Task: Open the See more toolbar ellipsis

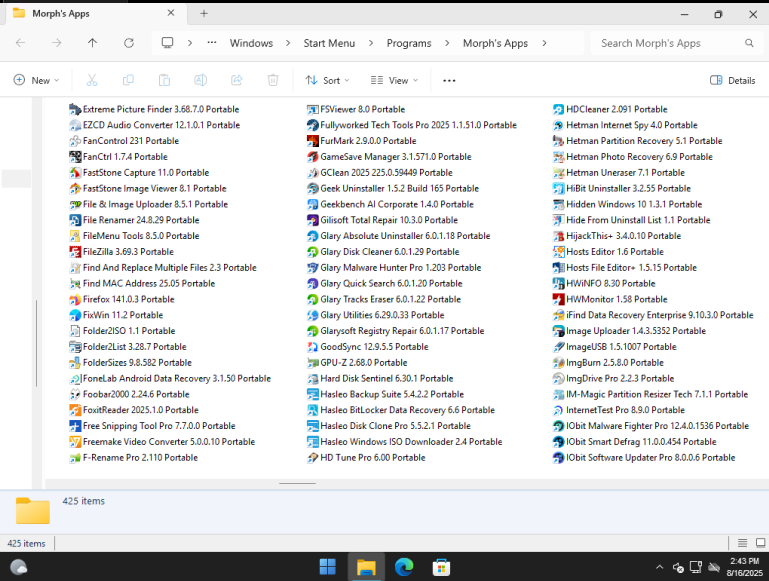Action: [449, 80]
